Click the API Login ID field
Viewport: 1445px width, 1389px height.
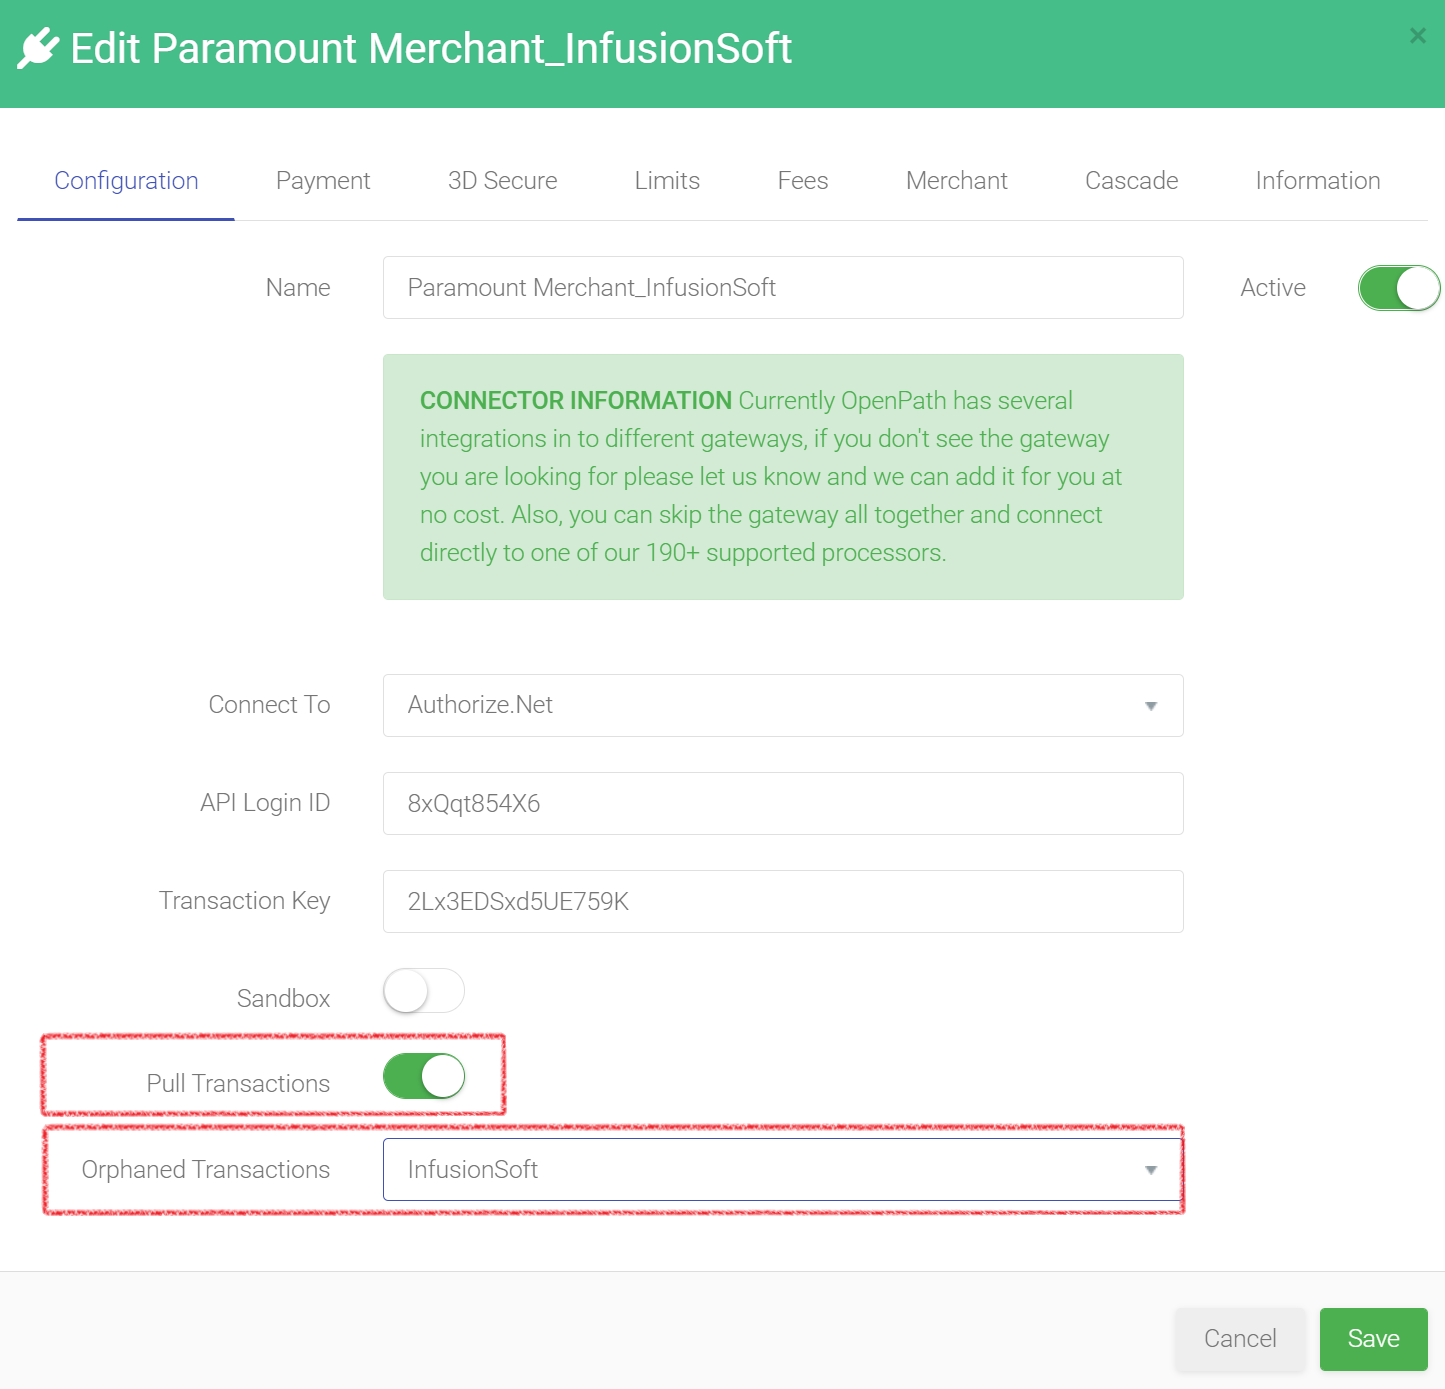tap(783, 804)
